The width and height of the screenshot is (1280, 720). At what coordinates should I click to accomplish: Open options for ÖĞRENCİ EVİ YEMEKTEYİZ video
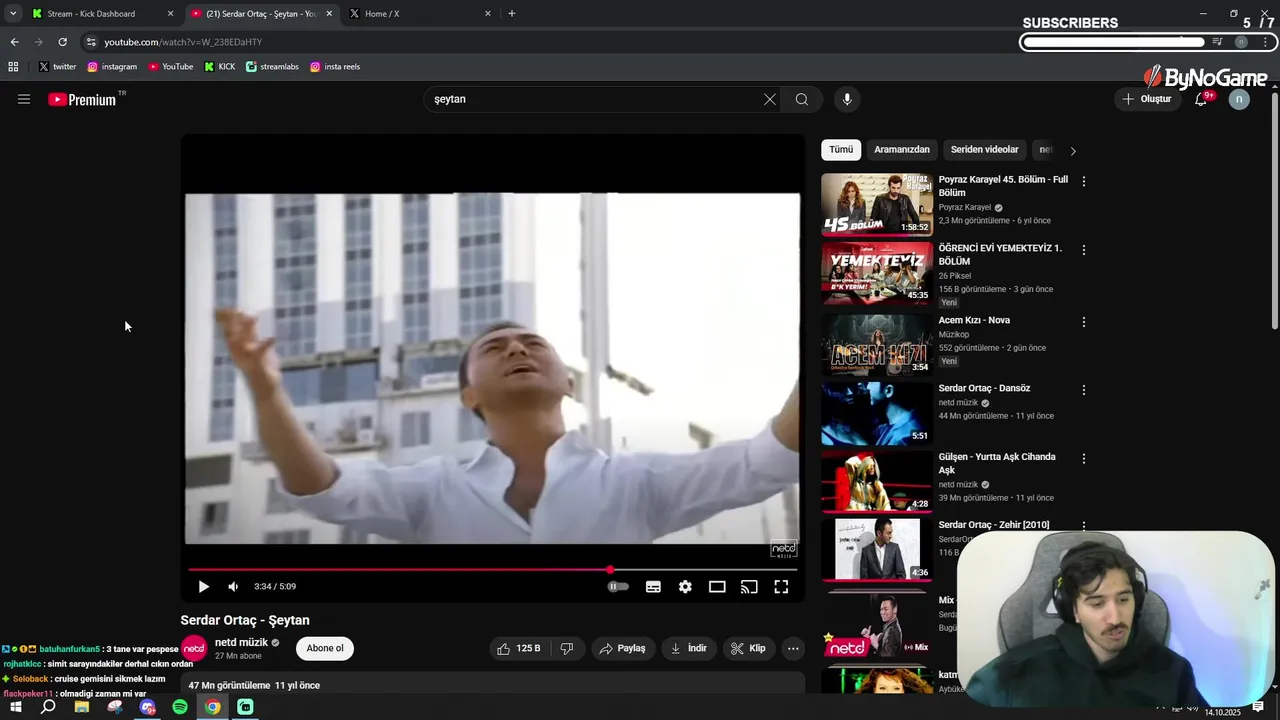click(x=1083, y=250)
